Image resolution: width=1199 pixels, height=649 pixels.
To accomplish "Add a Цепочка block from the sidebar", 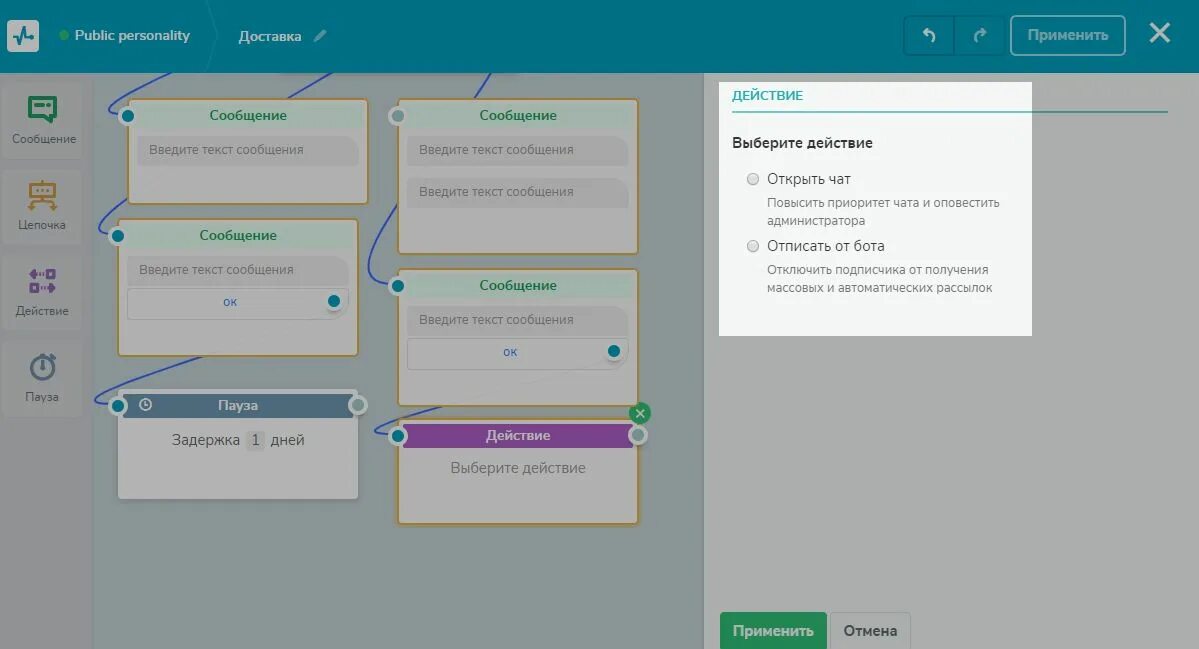I will click(x=42, y=206).
